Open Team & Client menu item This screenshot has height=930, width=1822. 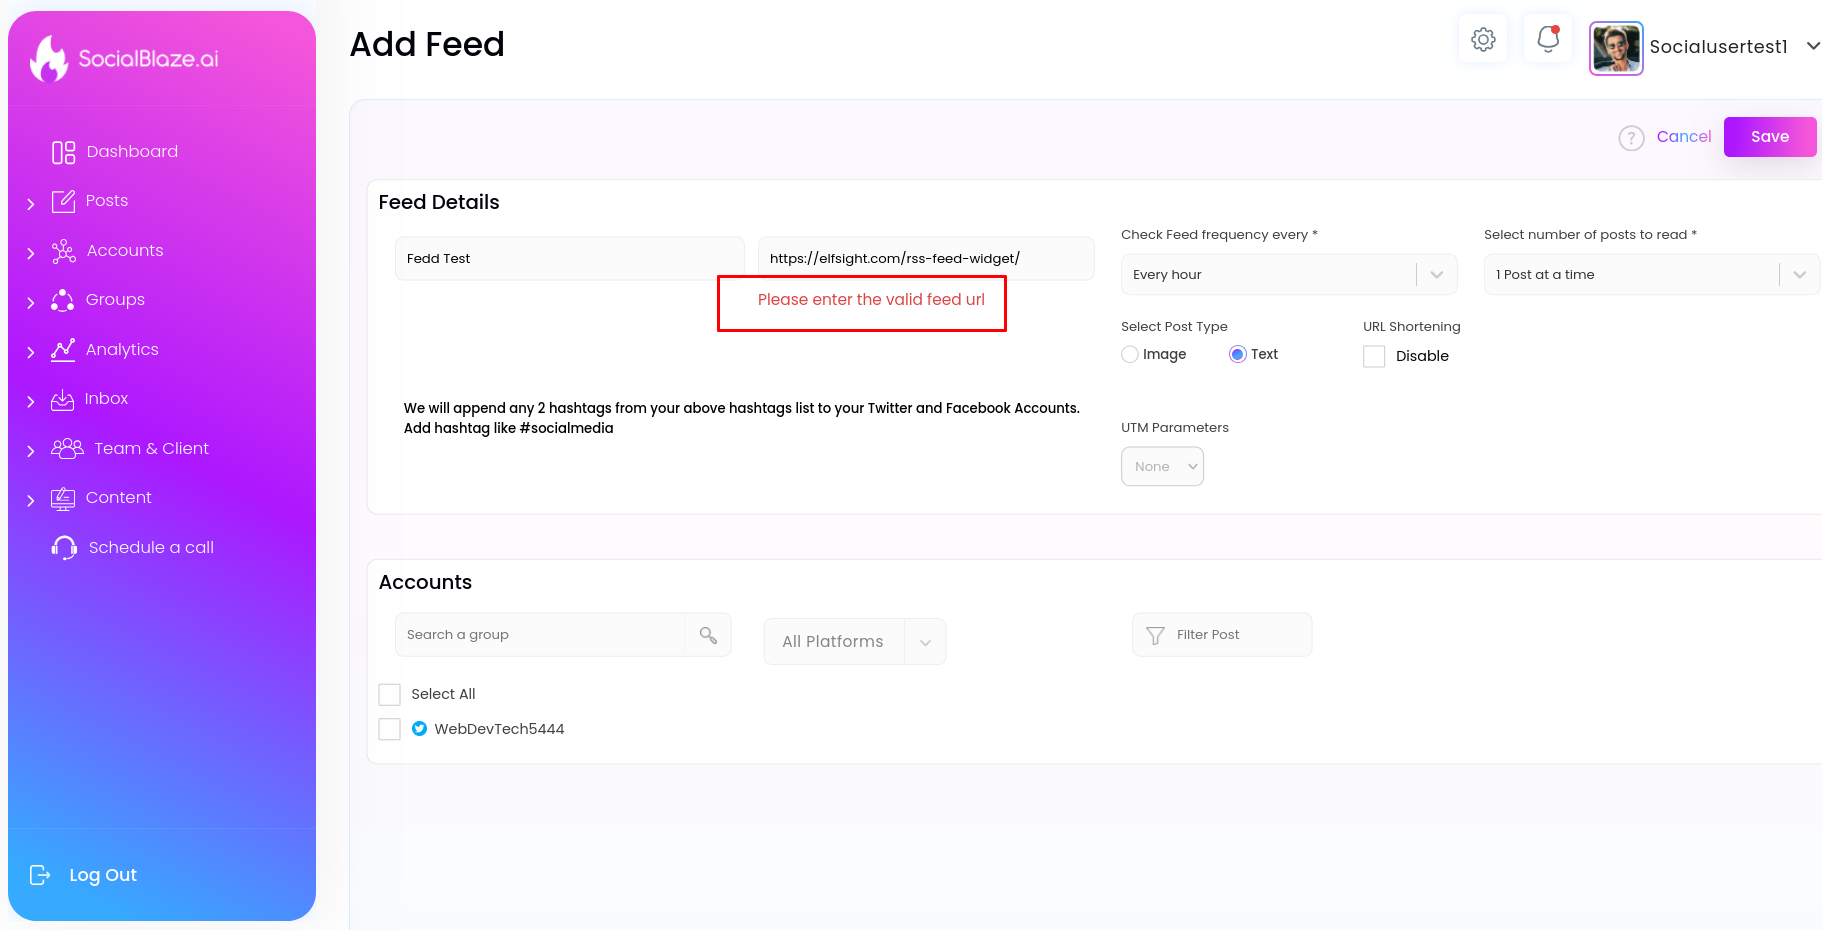coord(152,449)
